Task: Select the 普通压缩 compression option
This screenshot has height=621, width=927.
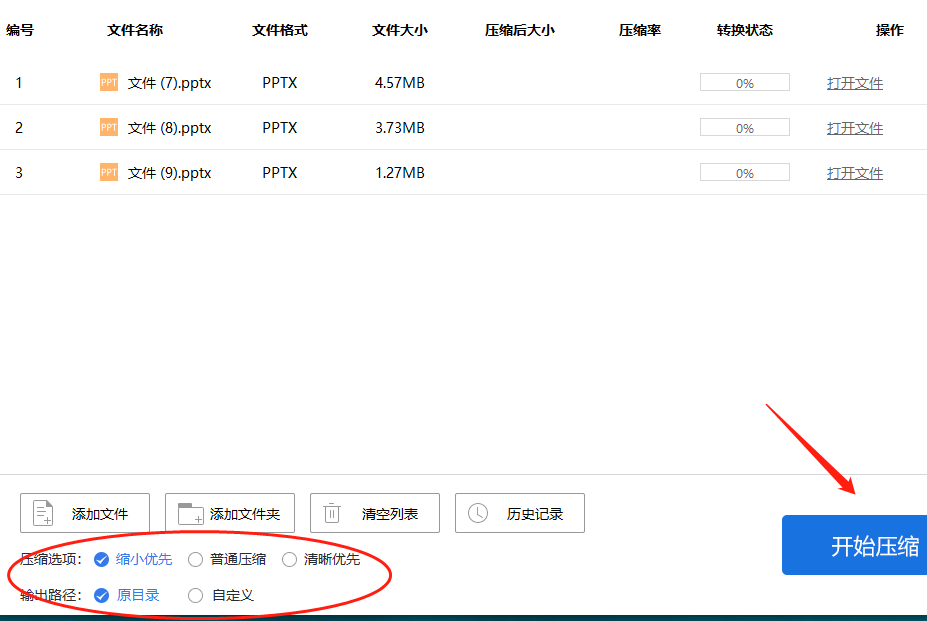Action: (x=227, y=559)
